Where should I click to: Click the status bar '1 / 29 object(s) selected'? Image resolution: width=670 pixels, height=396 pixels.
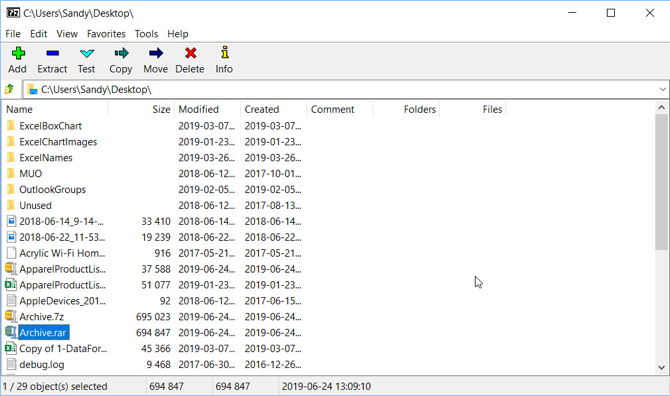pyautogui.click(x=55, y=386)
